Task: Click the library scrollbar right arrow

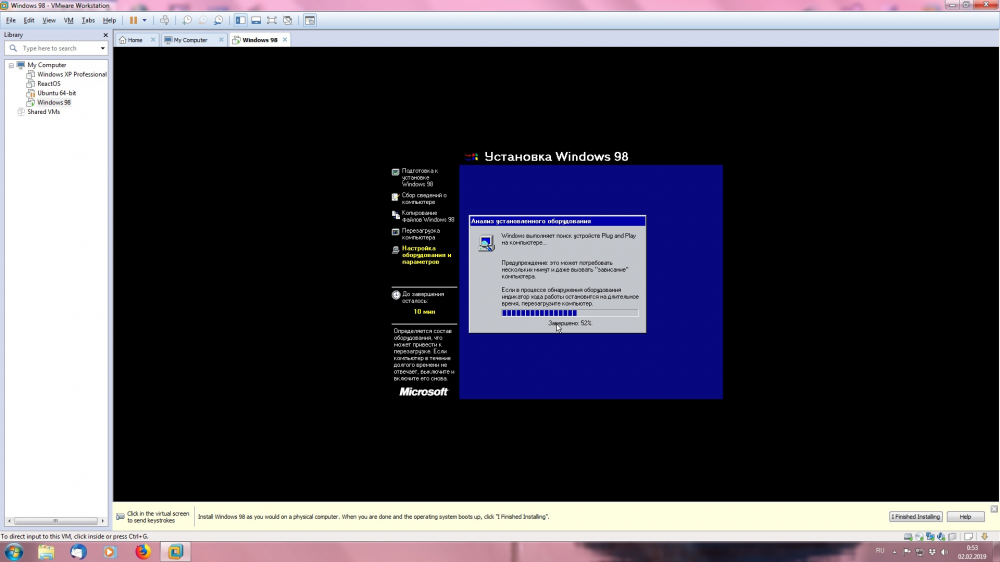Action: click(103, 521)
